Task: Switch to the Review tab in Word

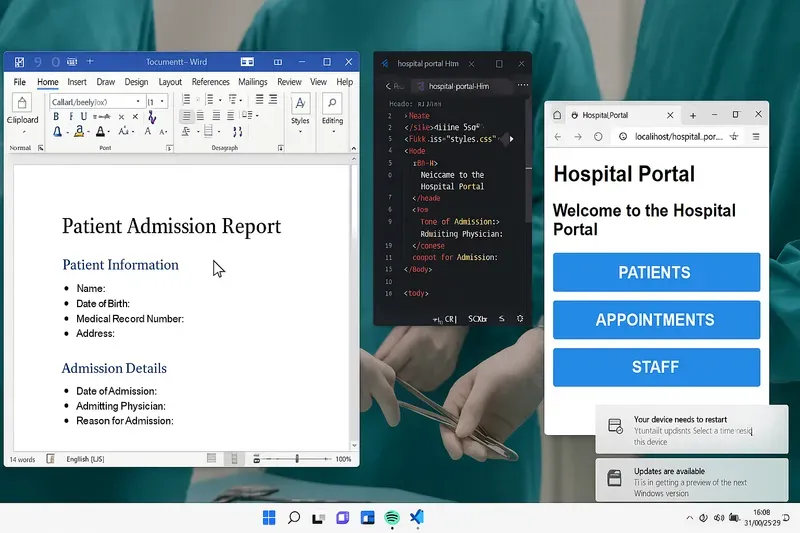Action: [289, 82]
